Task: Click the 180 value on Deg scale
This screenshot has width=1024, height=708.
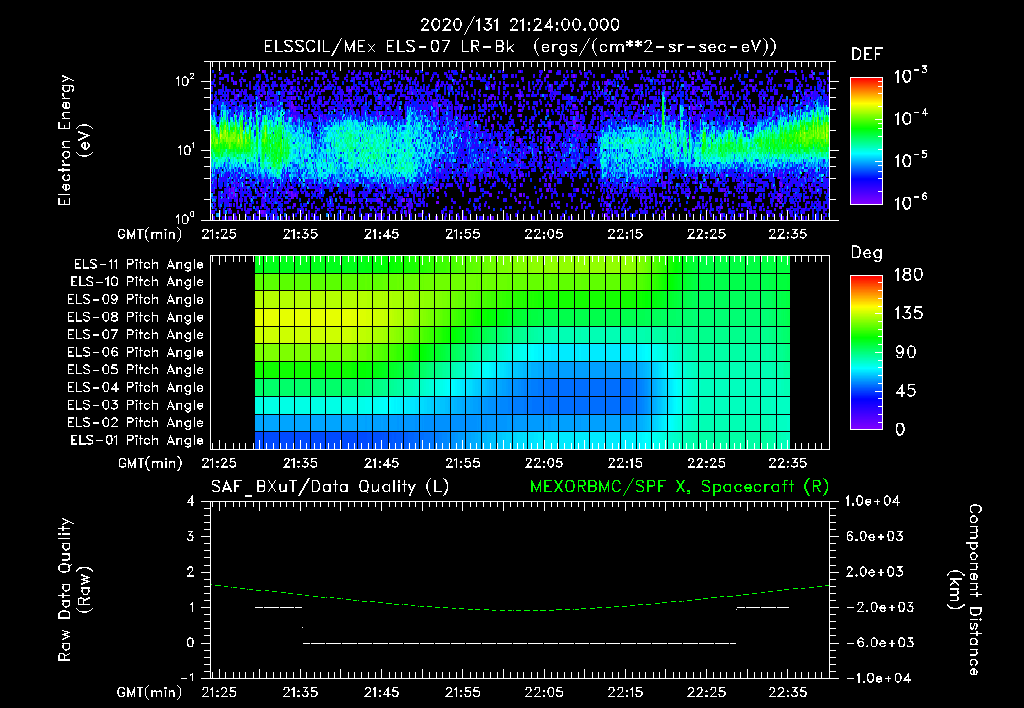Action: [x=908, y=275]
